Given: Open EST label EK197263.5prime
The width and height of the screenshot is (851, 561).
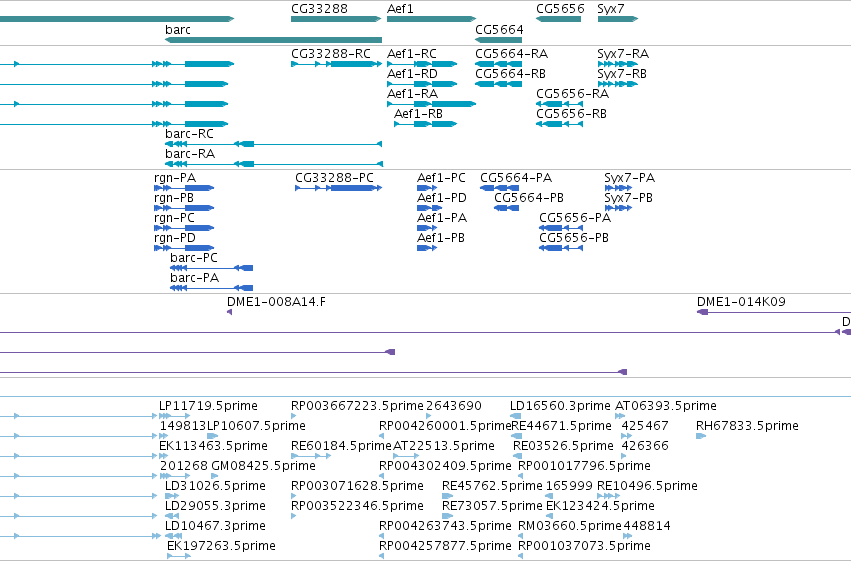Looking at the screenshot, I should 221,546.
